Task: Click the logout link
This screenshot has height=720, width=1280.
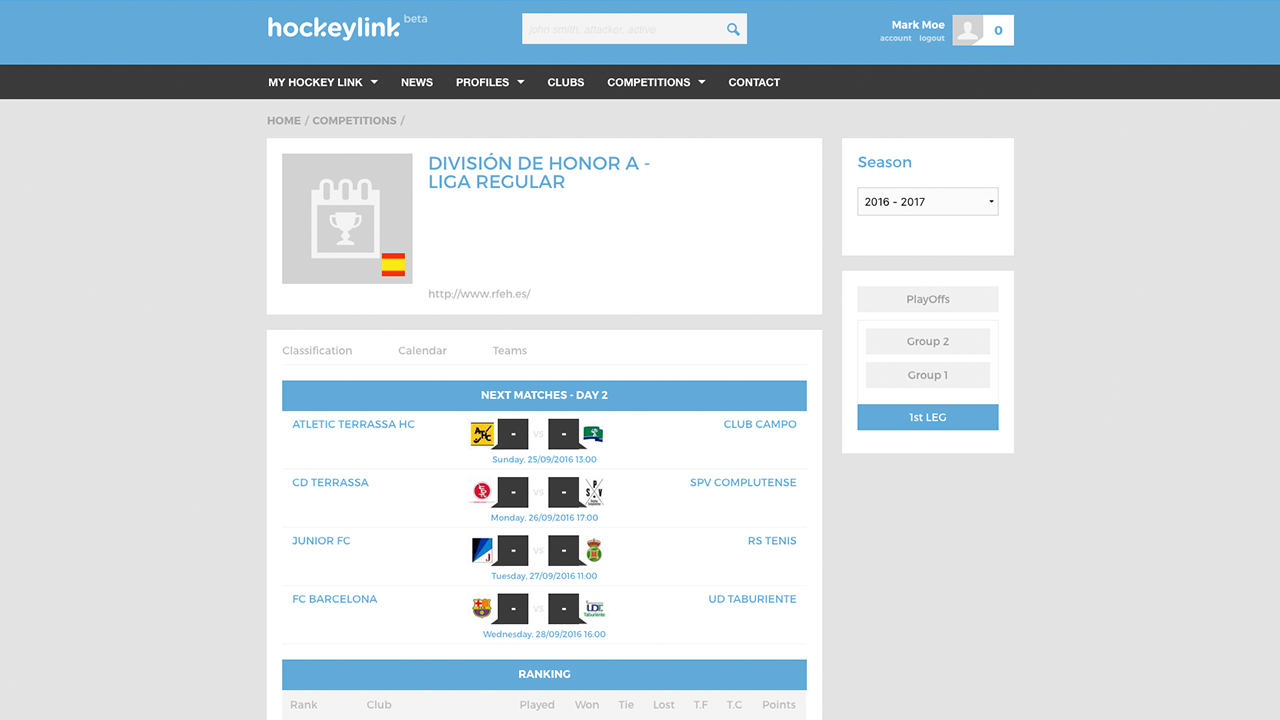Action: coord(932,38)
